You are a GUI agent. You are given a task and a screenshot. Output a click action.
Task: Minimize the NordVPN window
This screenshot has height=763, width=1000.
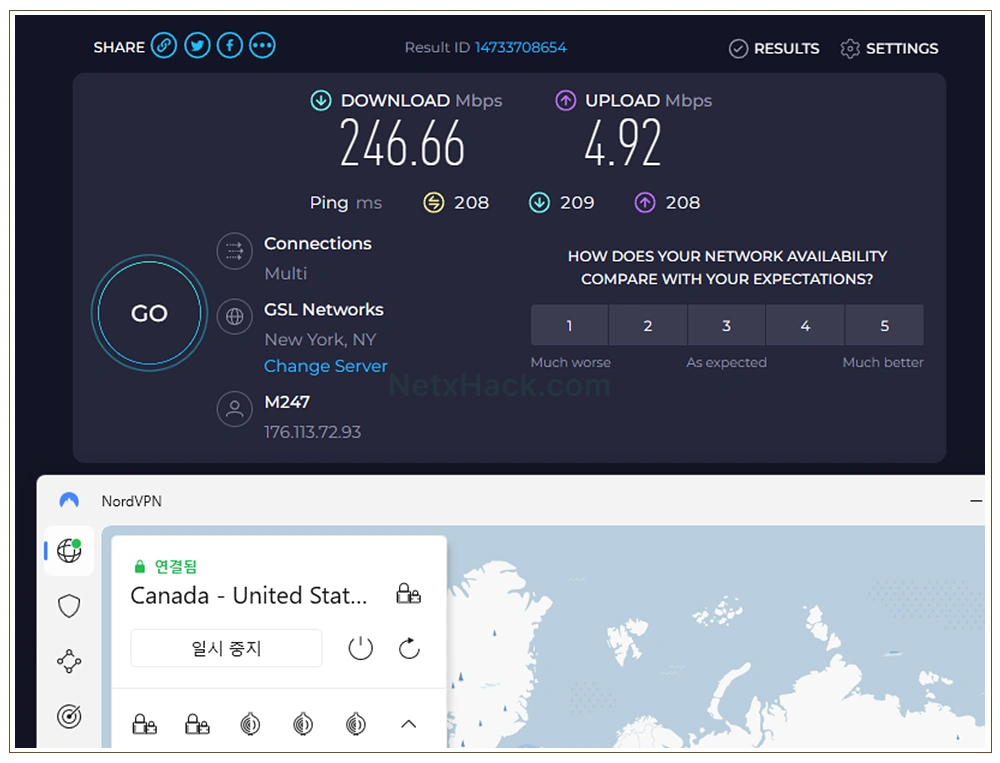point(976,501)
